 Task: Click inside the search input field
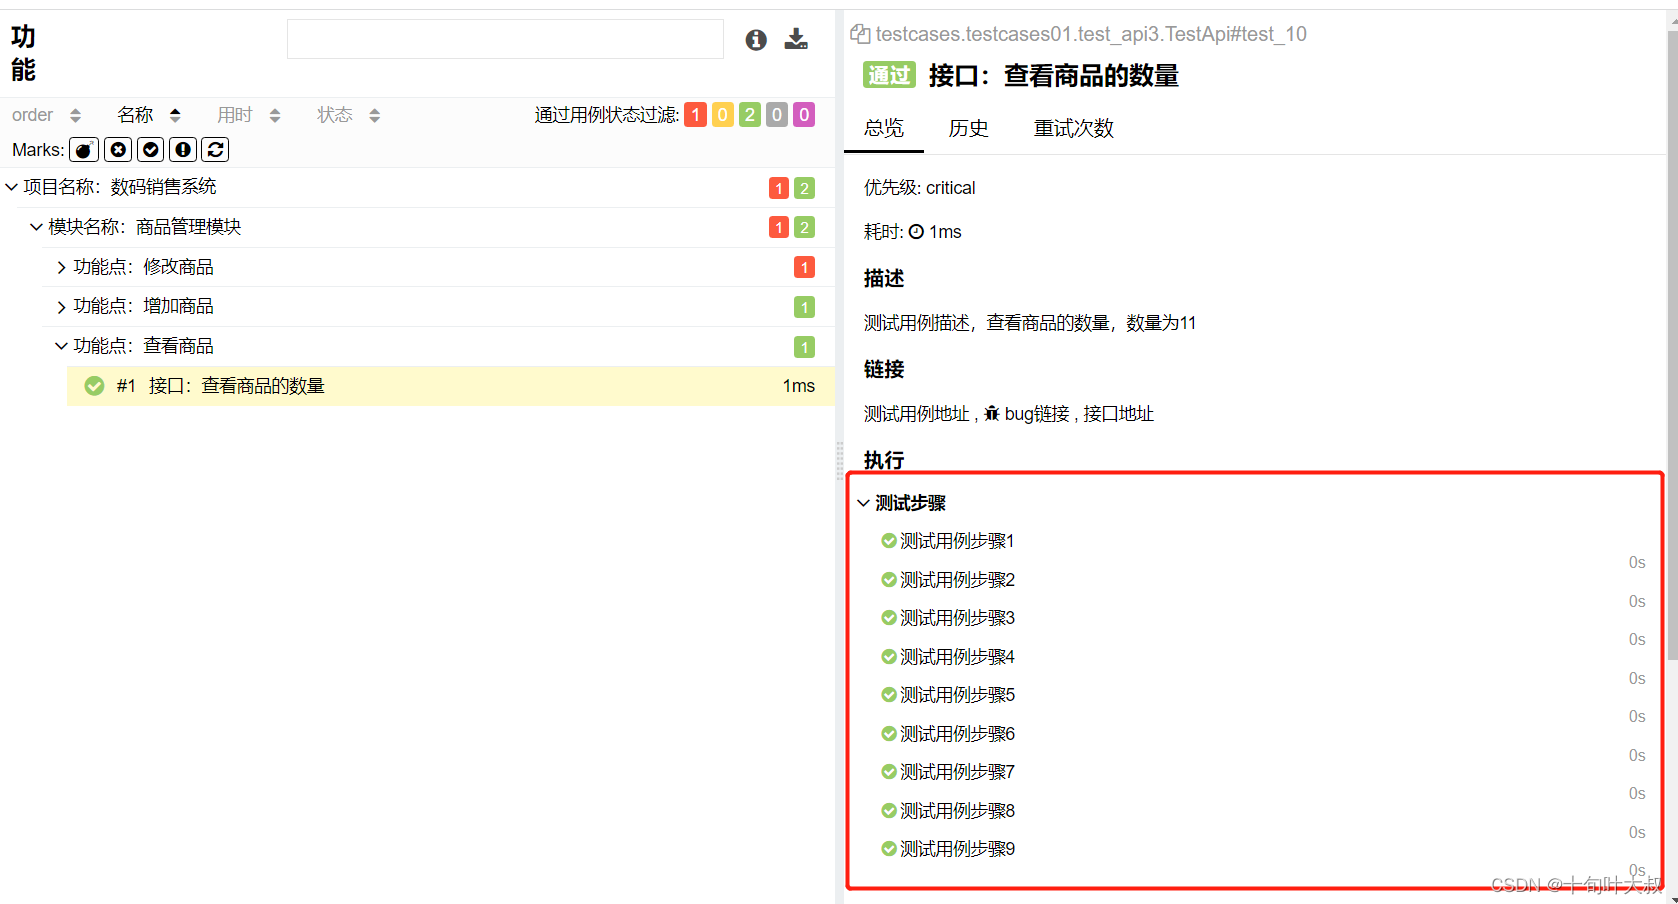(x=505, y=39)
